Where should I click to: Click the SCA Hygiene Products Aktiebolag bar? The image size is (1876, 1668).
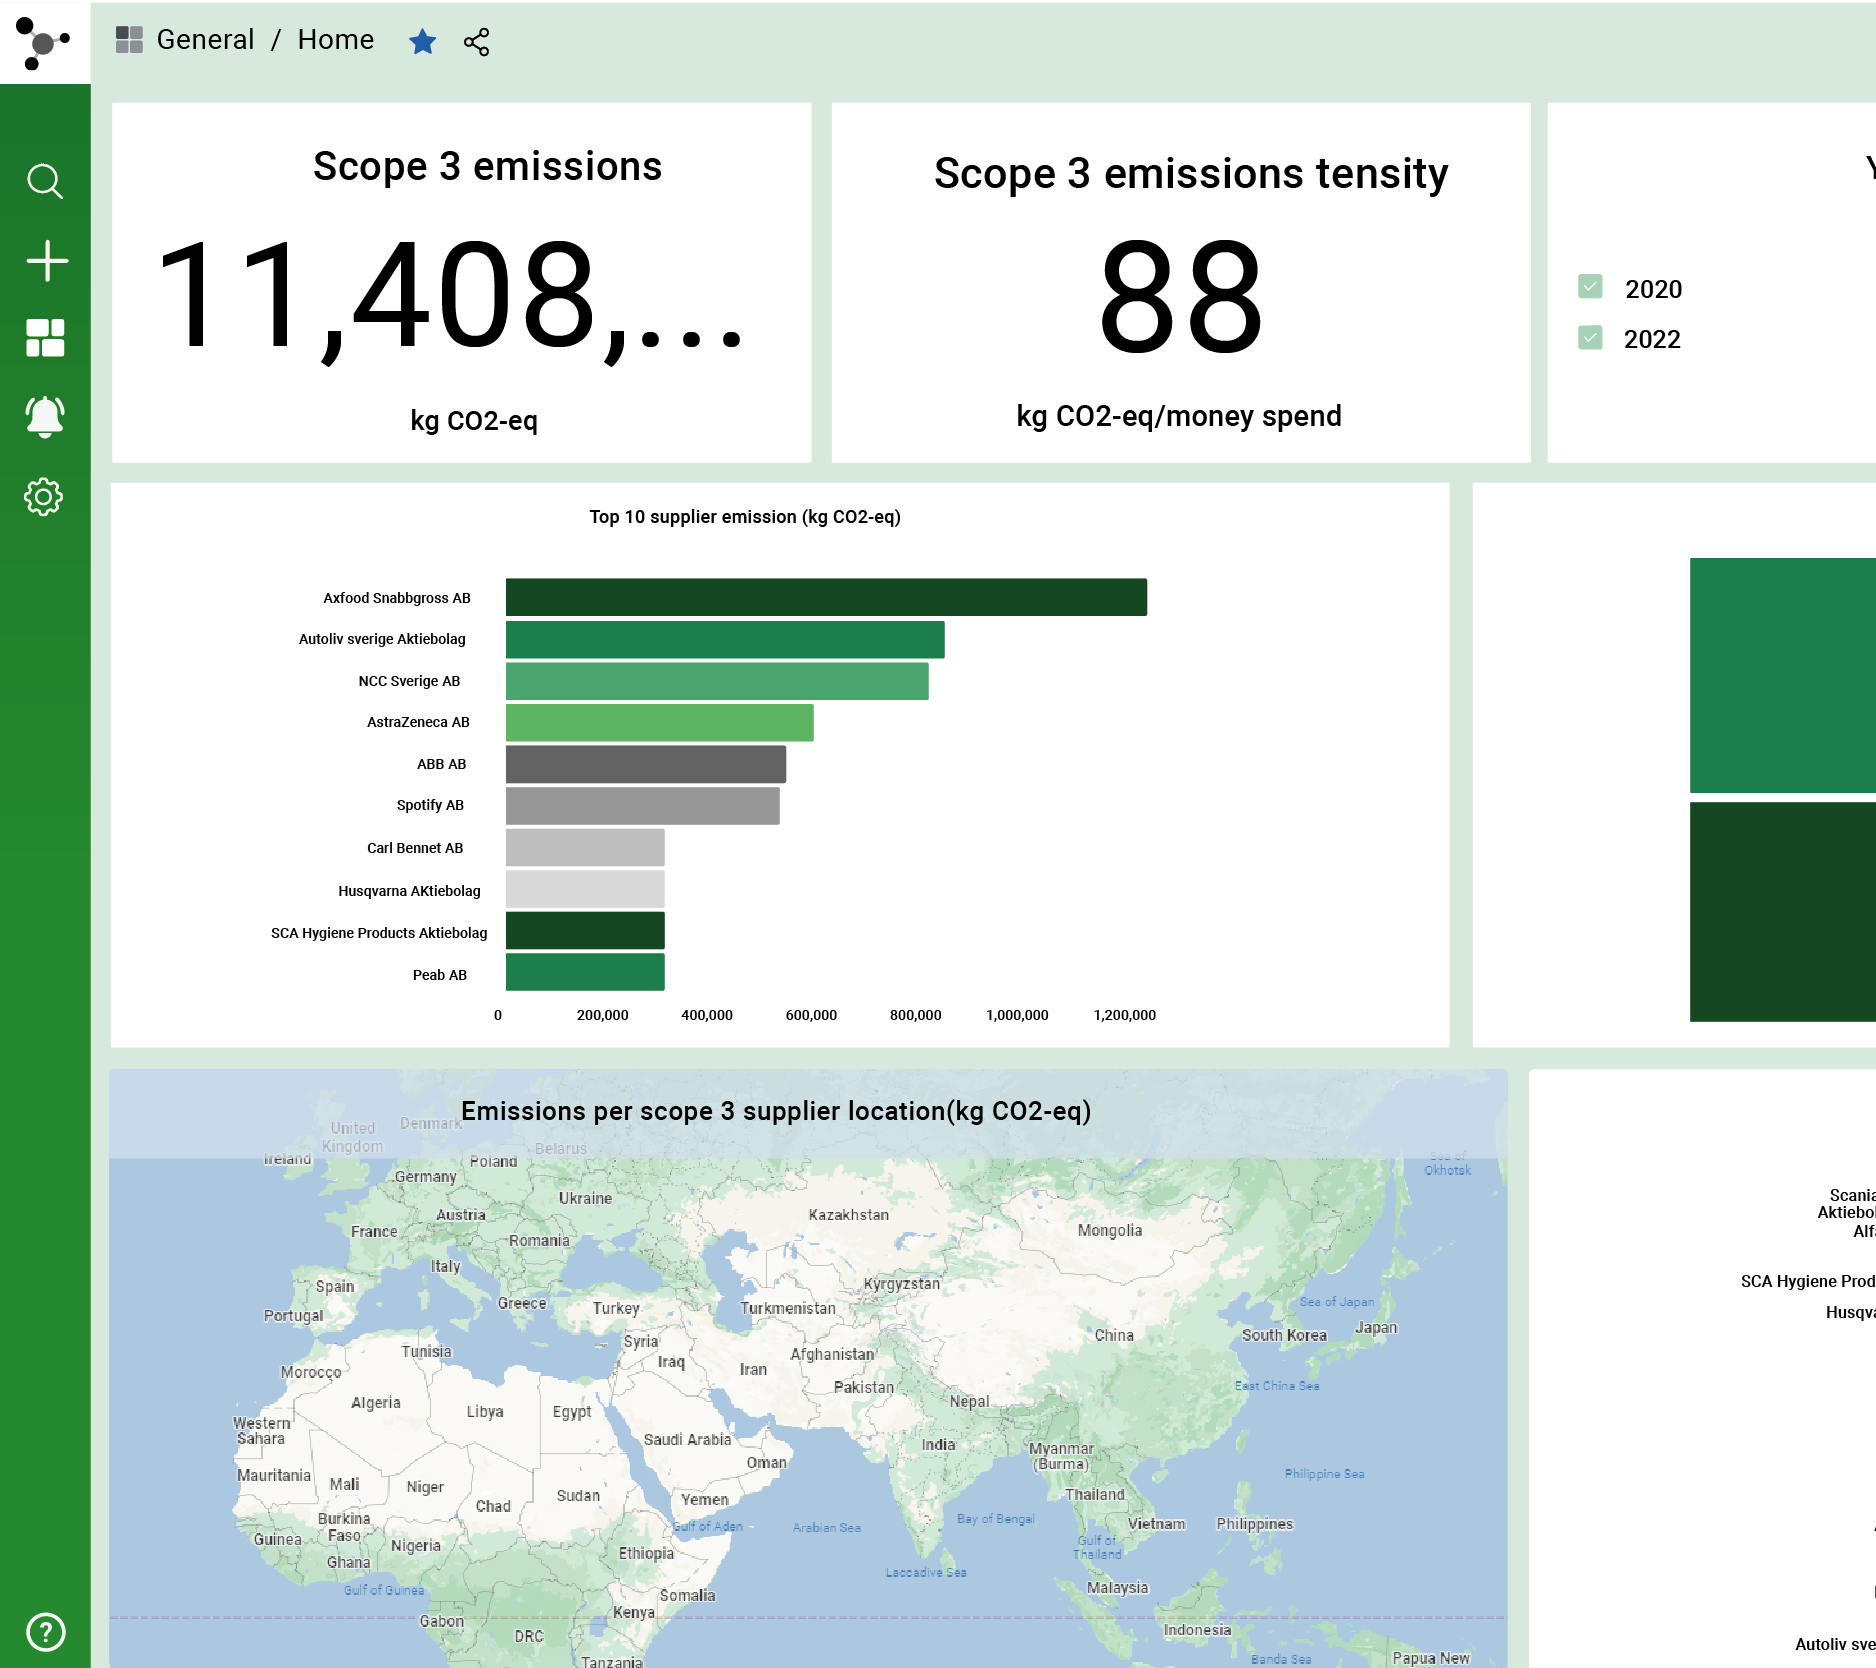click(x=585, y=931)
